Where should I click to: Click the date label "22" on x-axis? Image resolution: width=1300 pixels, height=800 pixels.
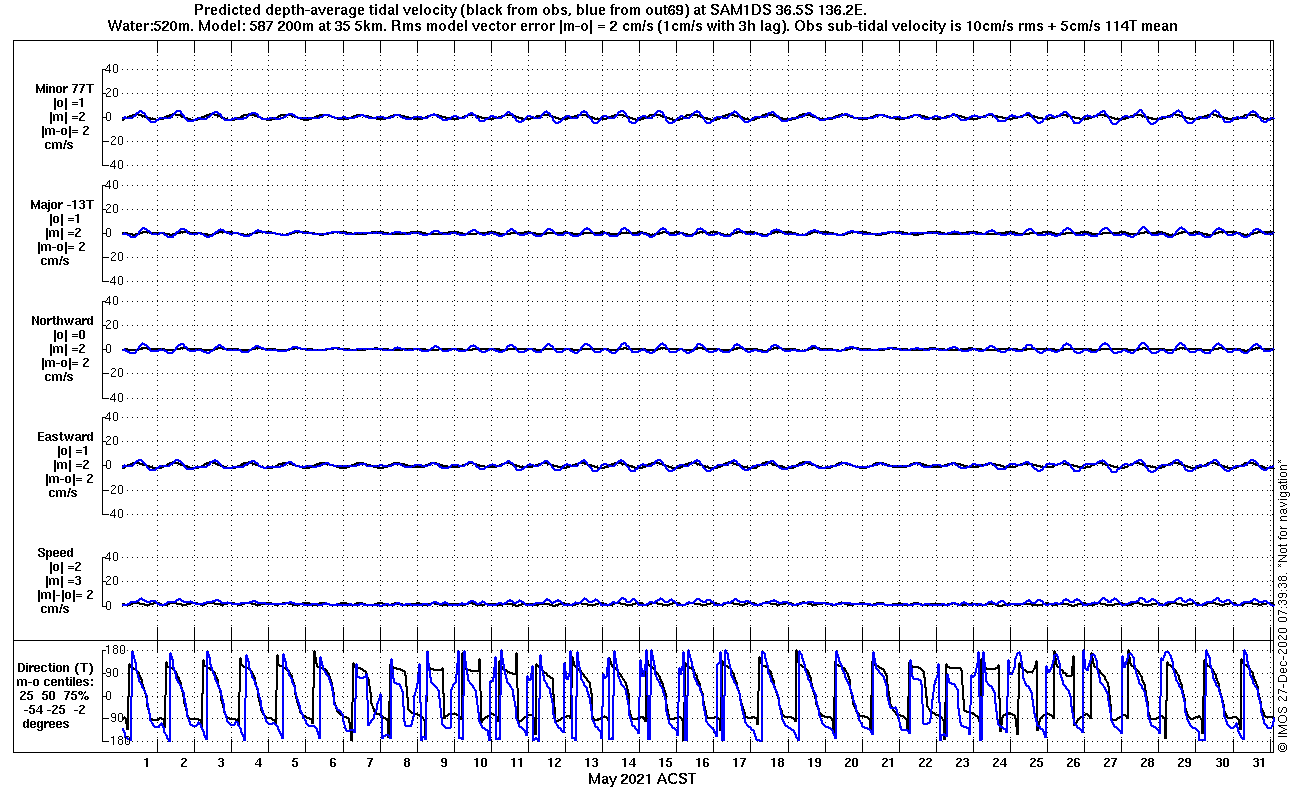(x=925, y=763)
